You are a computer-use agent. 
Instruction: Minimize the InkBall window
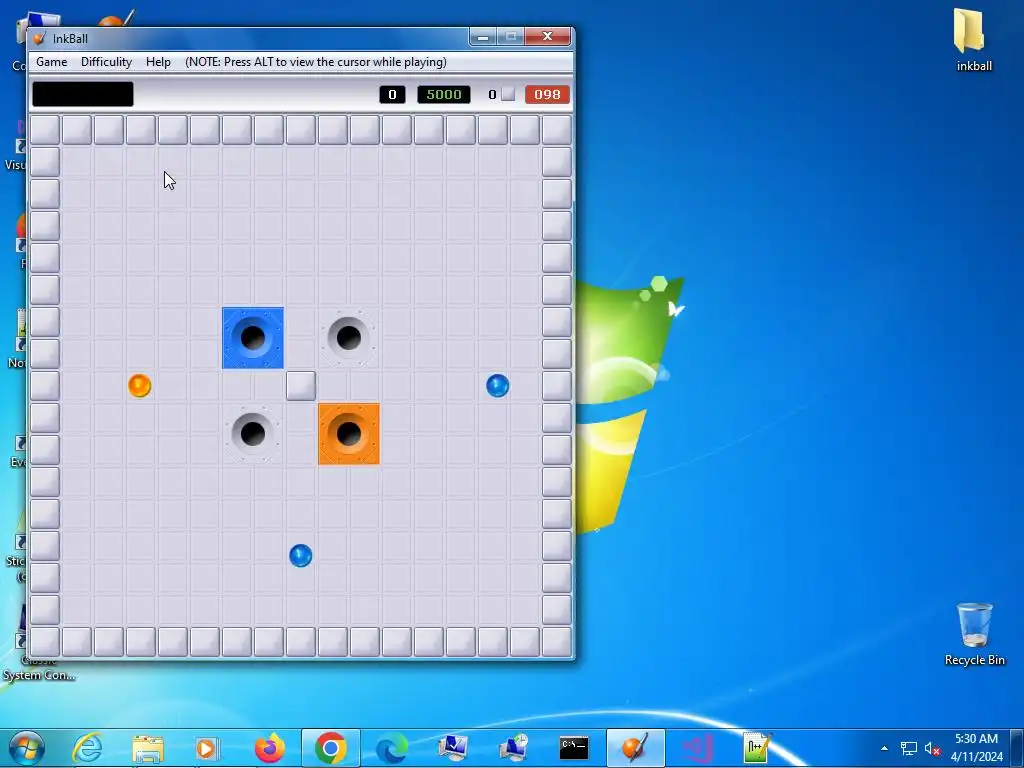click(x=483, y=37)
